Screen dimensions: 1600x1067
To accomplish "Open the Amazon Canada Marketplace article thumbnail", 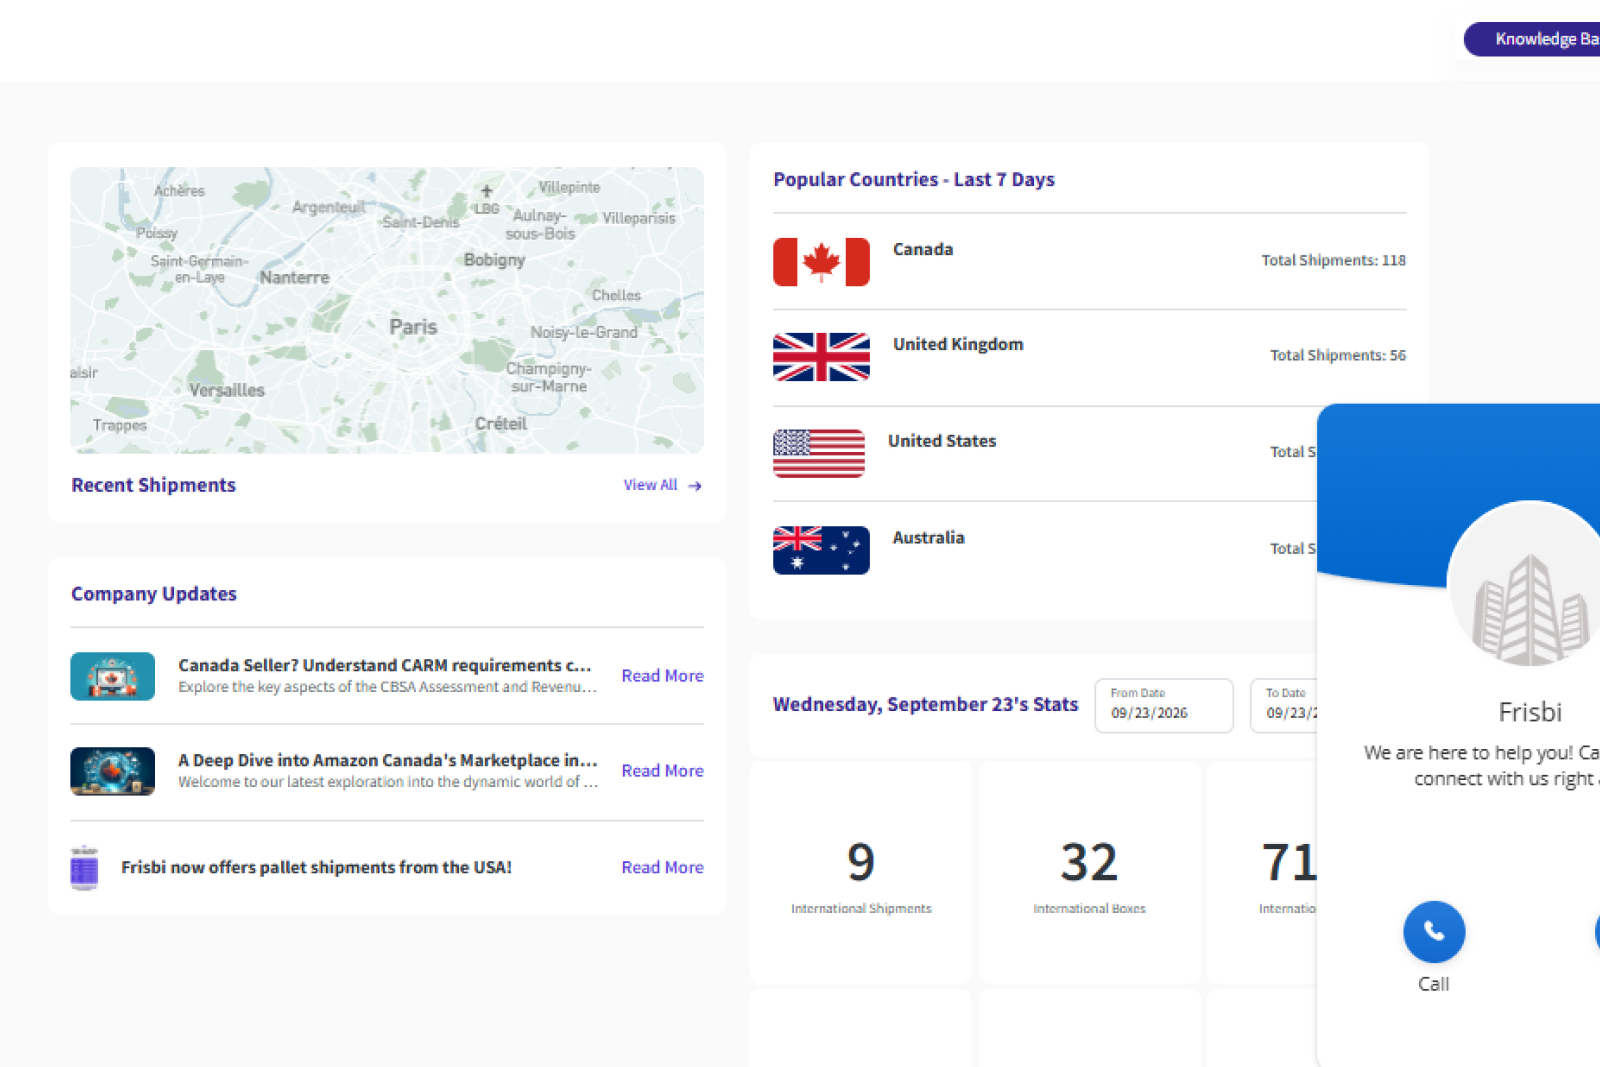I will (113, 771).
